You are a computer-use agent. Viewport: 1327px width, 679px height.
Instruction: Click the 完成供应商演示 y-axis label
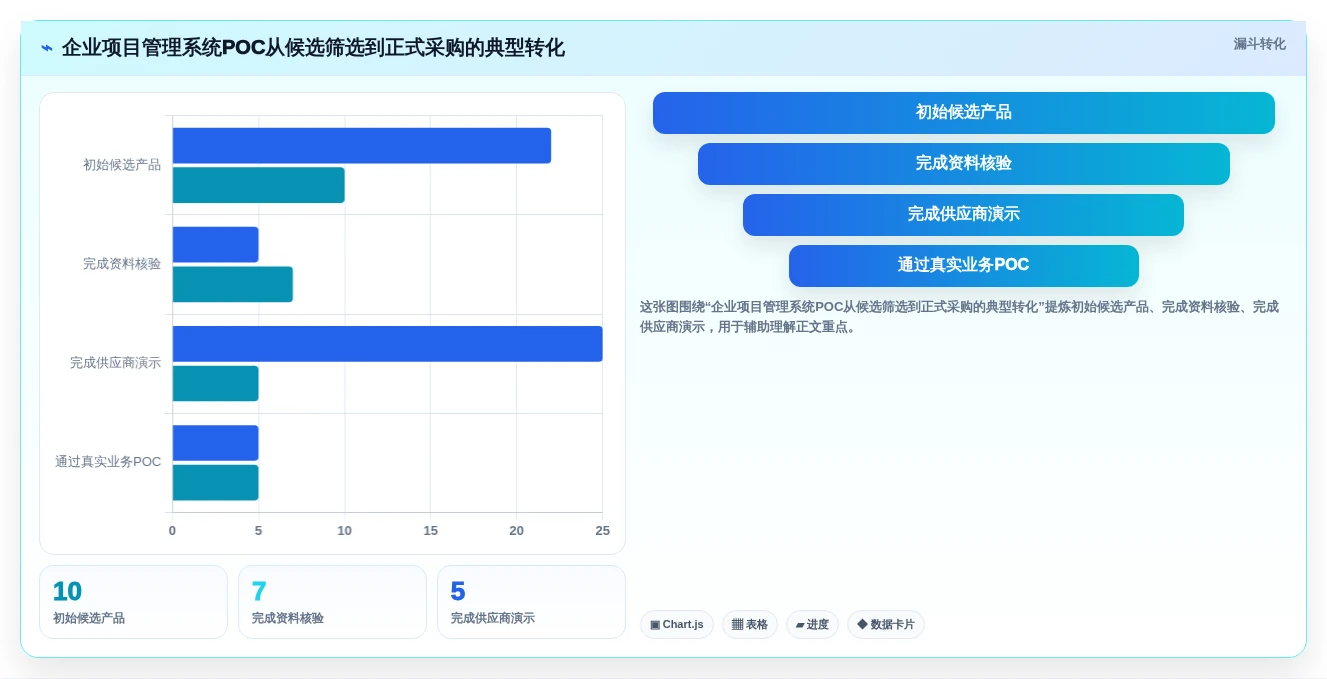click(115, 363)
